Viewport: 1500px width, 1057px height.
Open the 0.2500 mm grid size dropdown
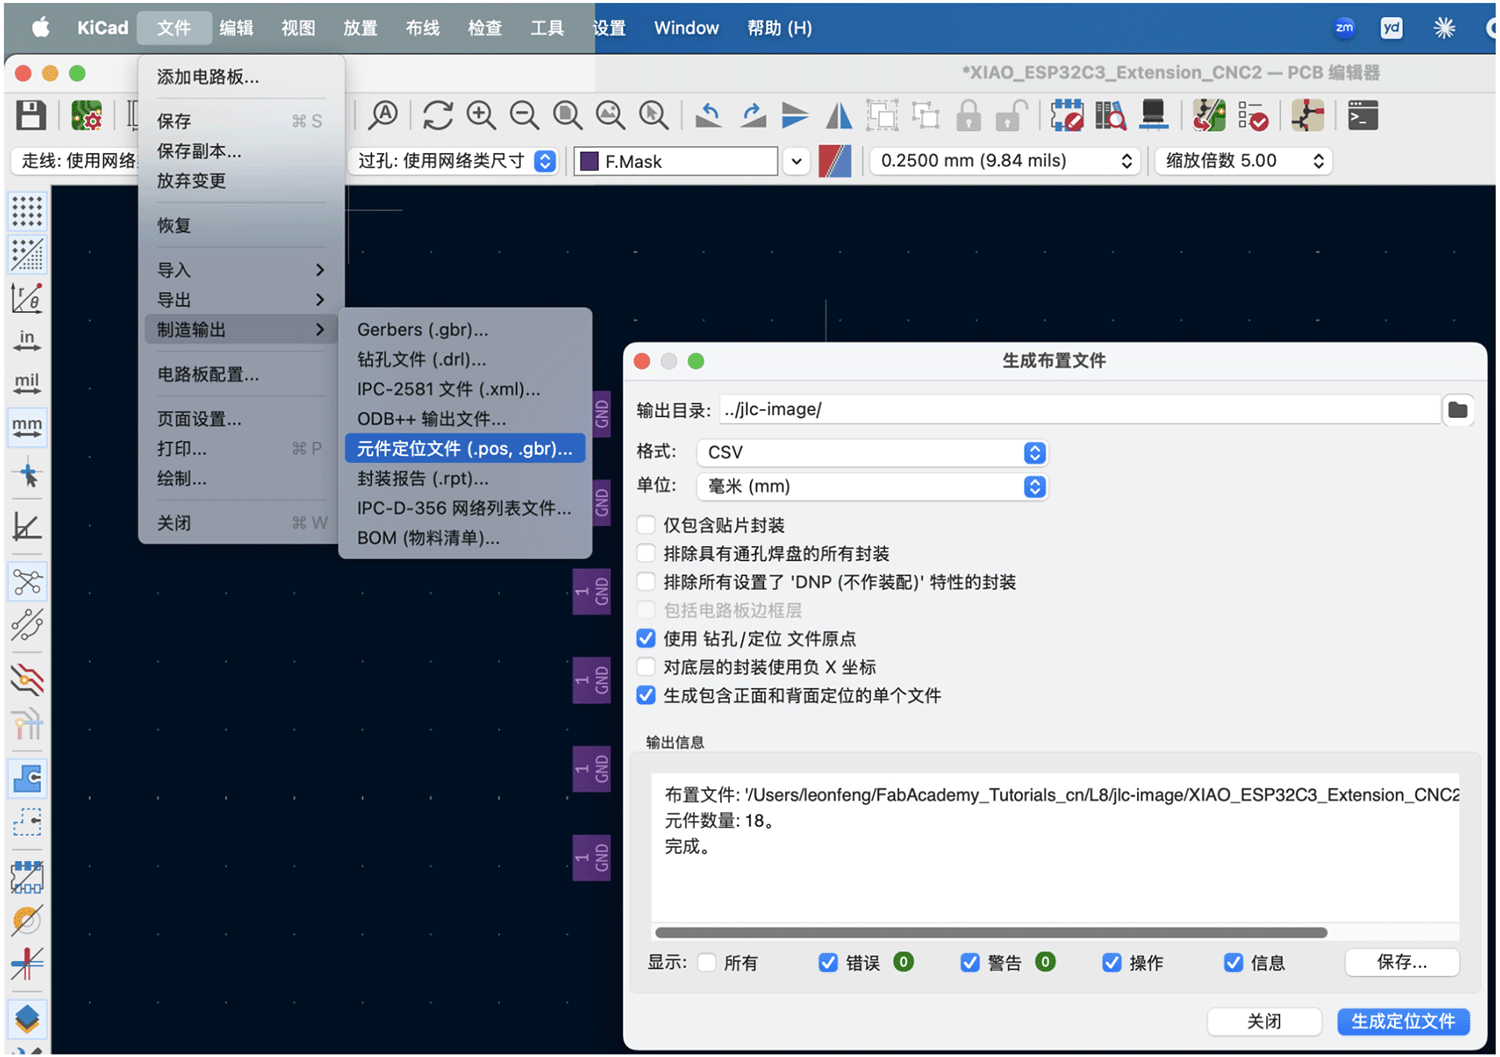[1005, 161]
